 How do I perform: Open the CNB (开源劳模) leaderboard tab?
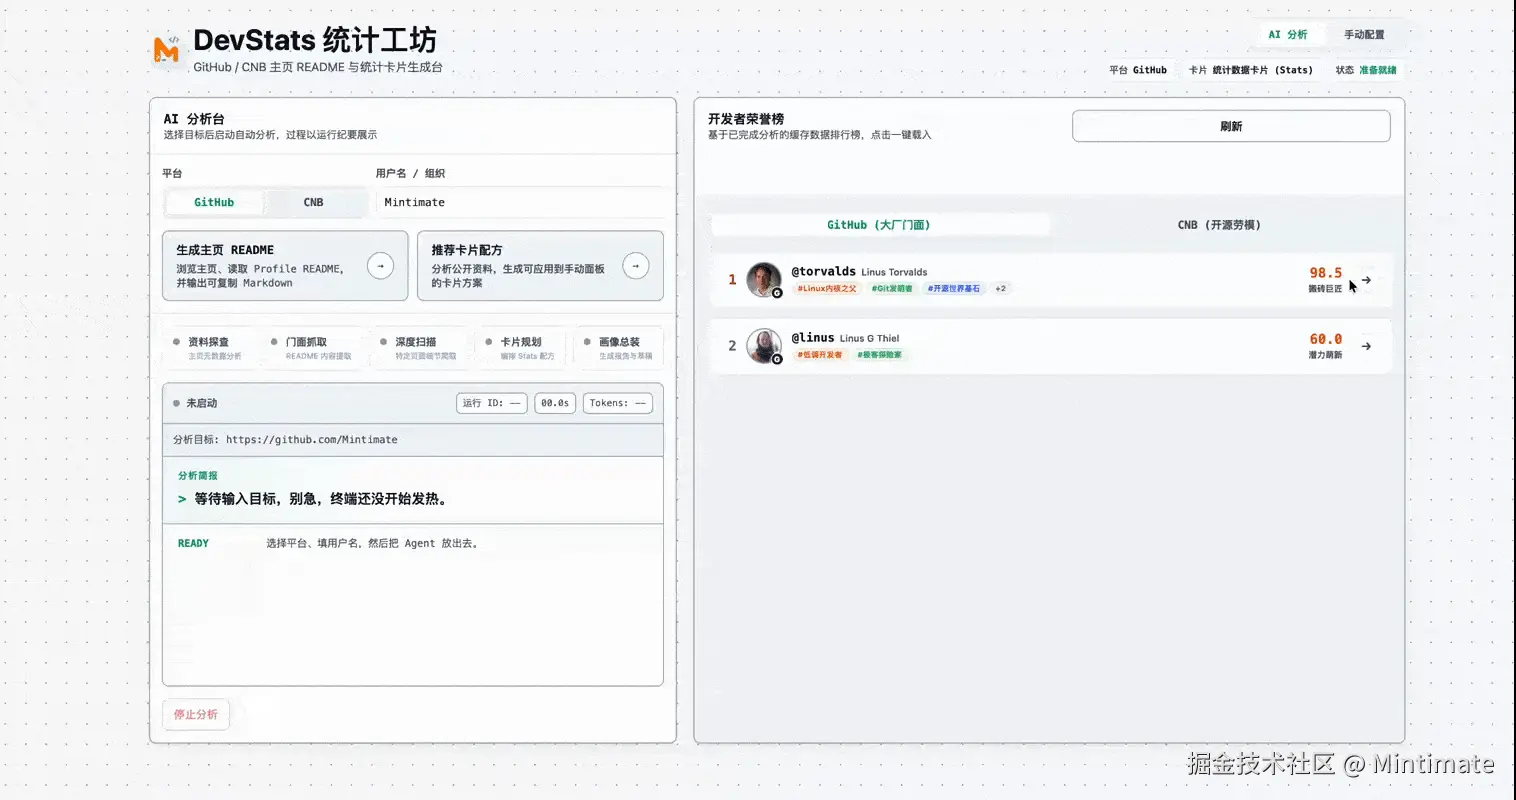click(1219, 225)
